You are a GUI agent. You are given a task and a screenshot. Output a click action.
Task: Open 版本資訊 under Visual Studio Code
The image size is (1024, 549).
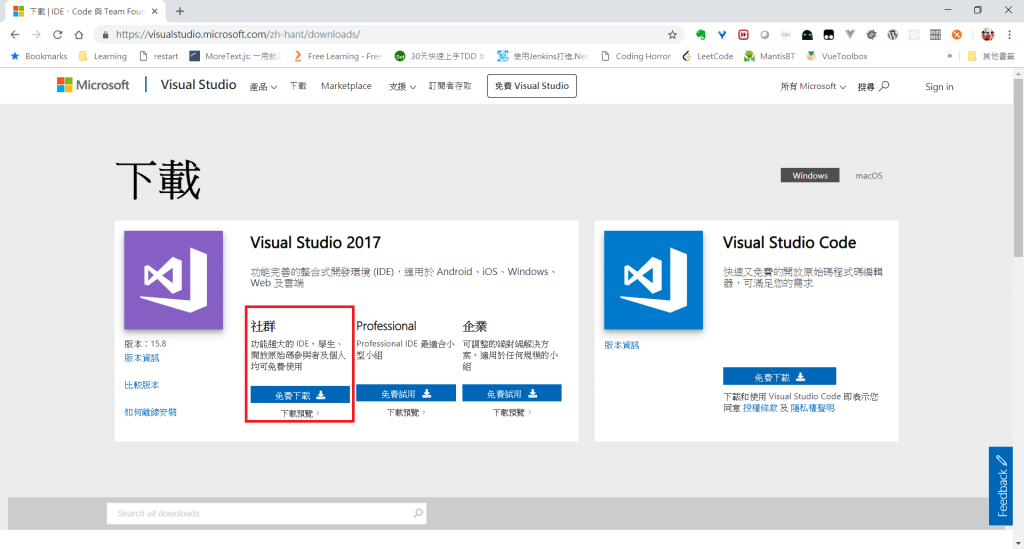622,345
